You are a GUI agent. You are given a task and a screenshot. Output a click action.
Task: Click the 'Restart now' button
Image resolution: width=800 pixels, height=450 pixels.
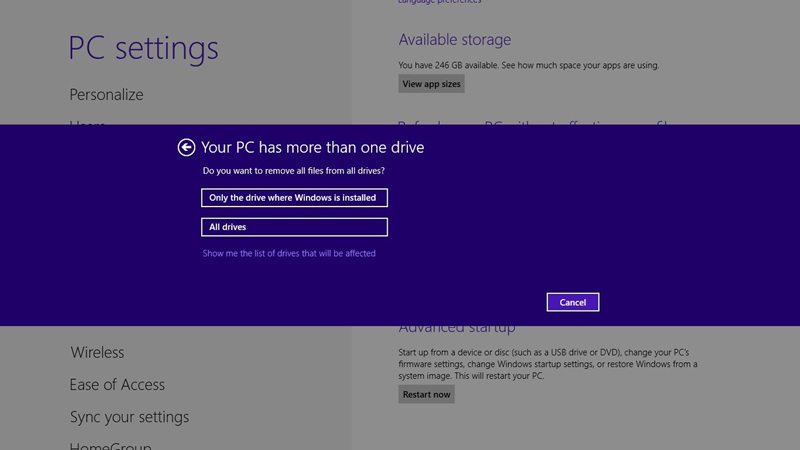click(426, 395)
